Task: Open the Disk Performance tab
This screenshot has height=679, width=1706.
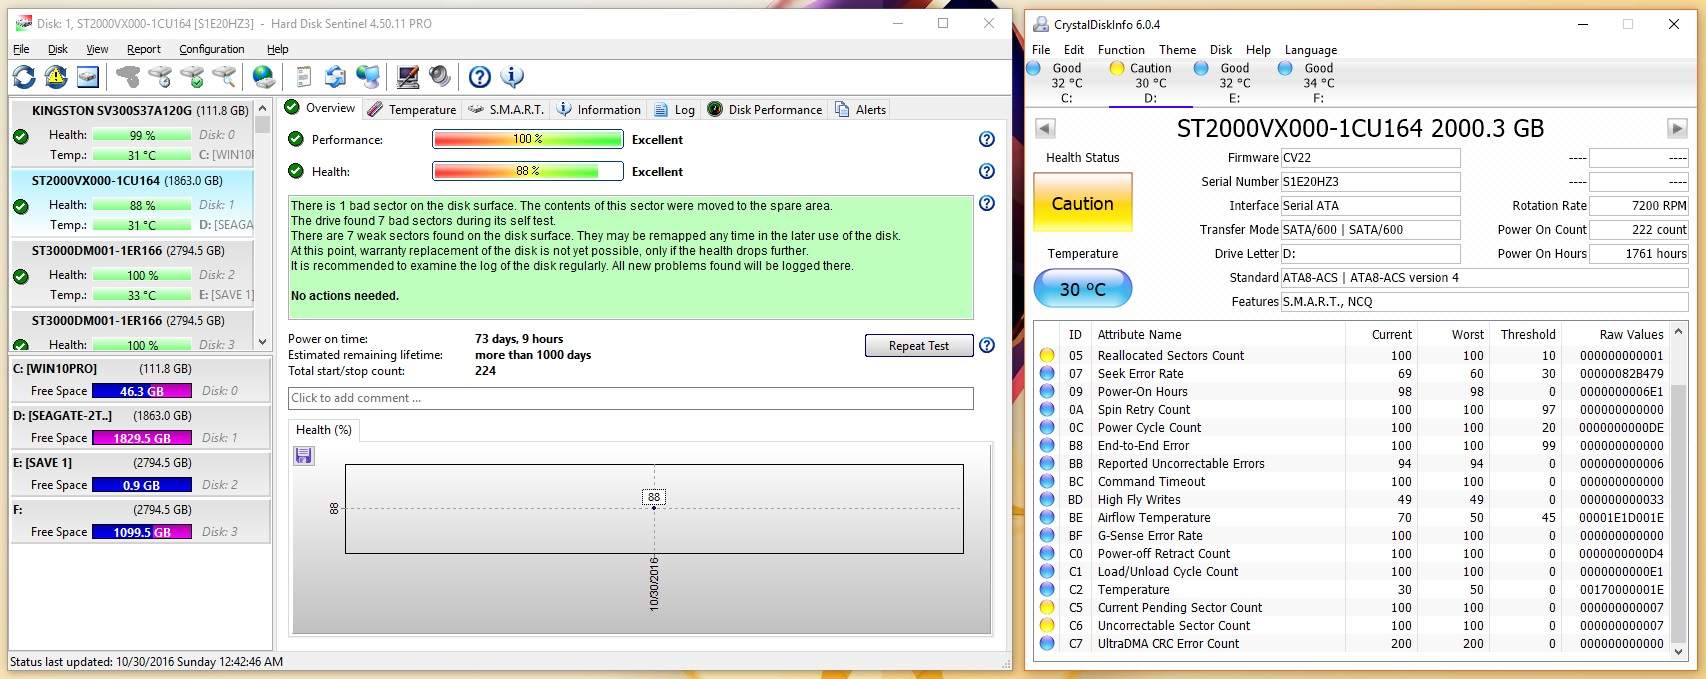Action: (x=765, y=109)
